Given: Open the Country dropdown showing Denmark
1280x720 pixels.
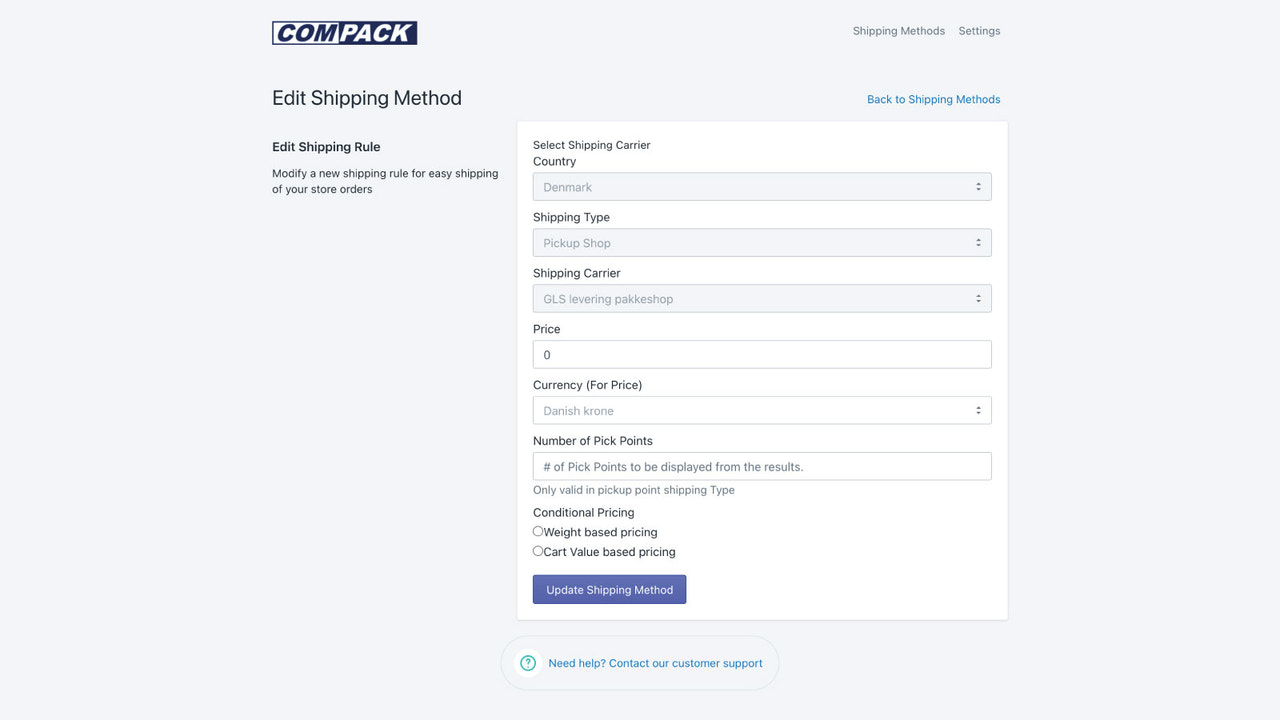Looking at the screenshot, I should coord(762,186).
